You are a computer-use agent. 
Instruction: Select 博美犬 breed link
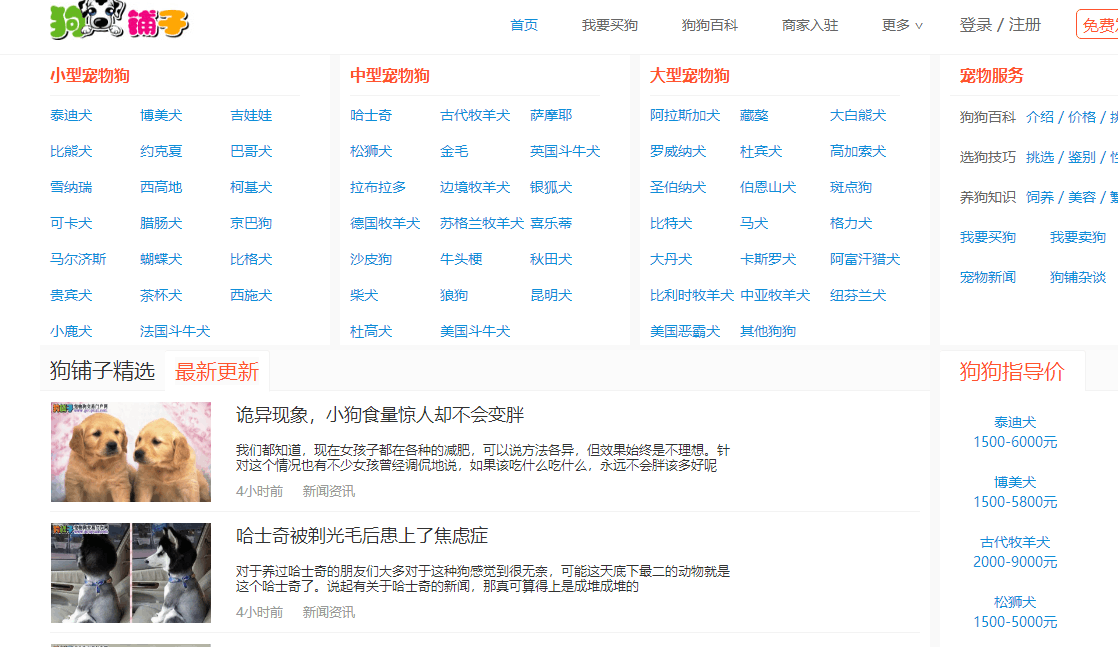point(161,116)
